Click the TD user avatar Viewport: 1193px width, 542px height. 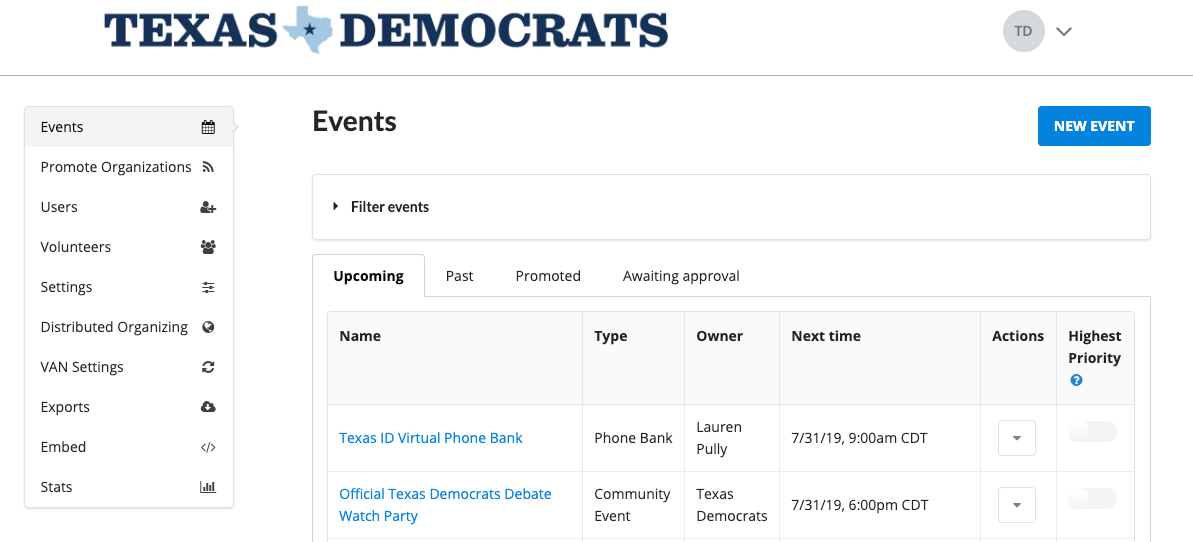coord(1023,31)
